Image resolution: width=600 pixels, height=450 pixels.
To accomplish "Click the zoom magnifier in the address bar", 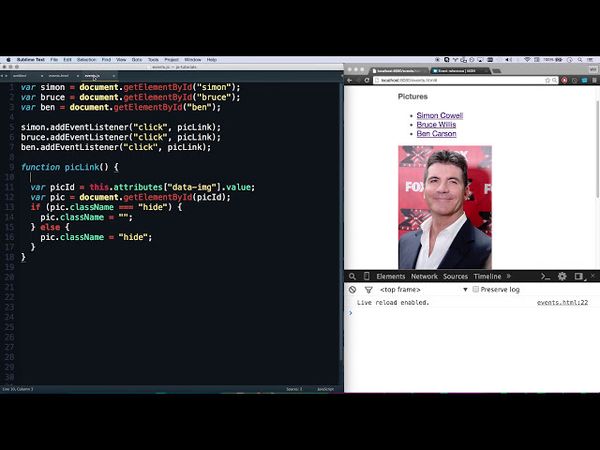I will (x=554, y=80).
